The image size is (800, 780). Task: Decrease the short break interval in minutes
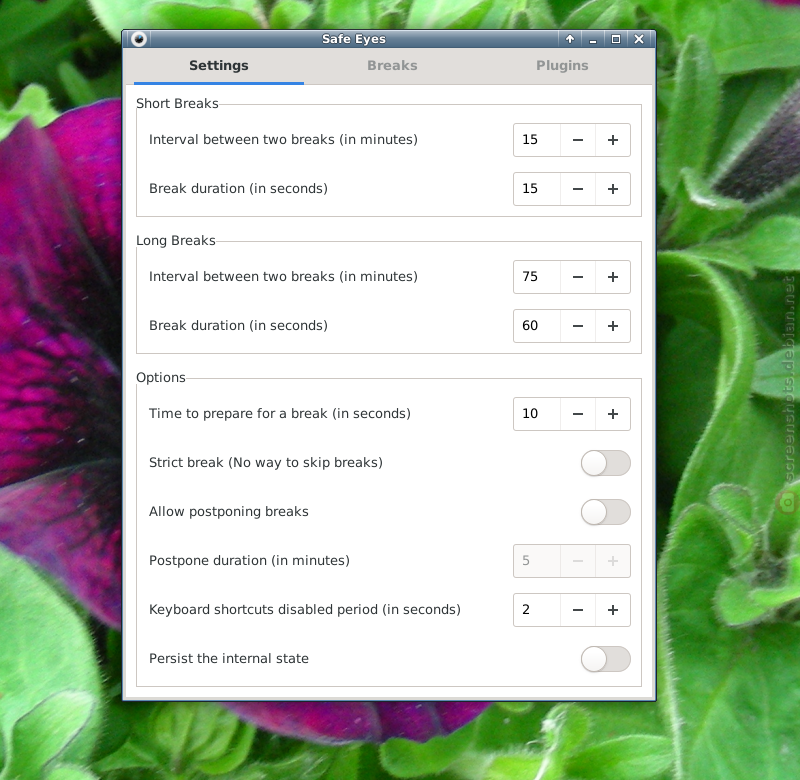pyautogui.click(x=578, y=140)
